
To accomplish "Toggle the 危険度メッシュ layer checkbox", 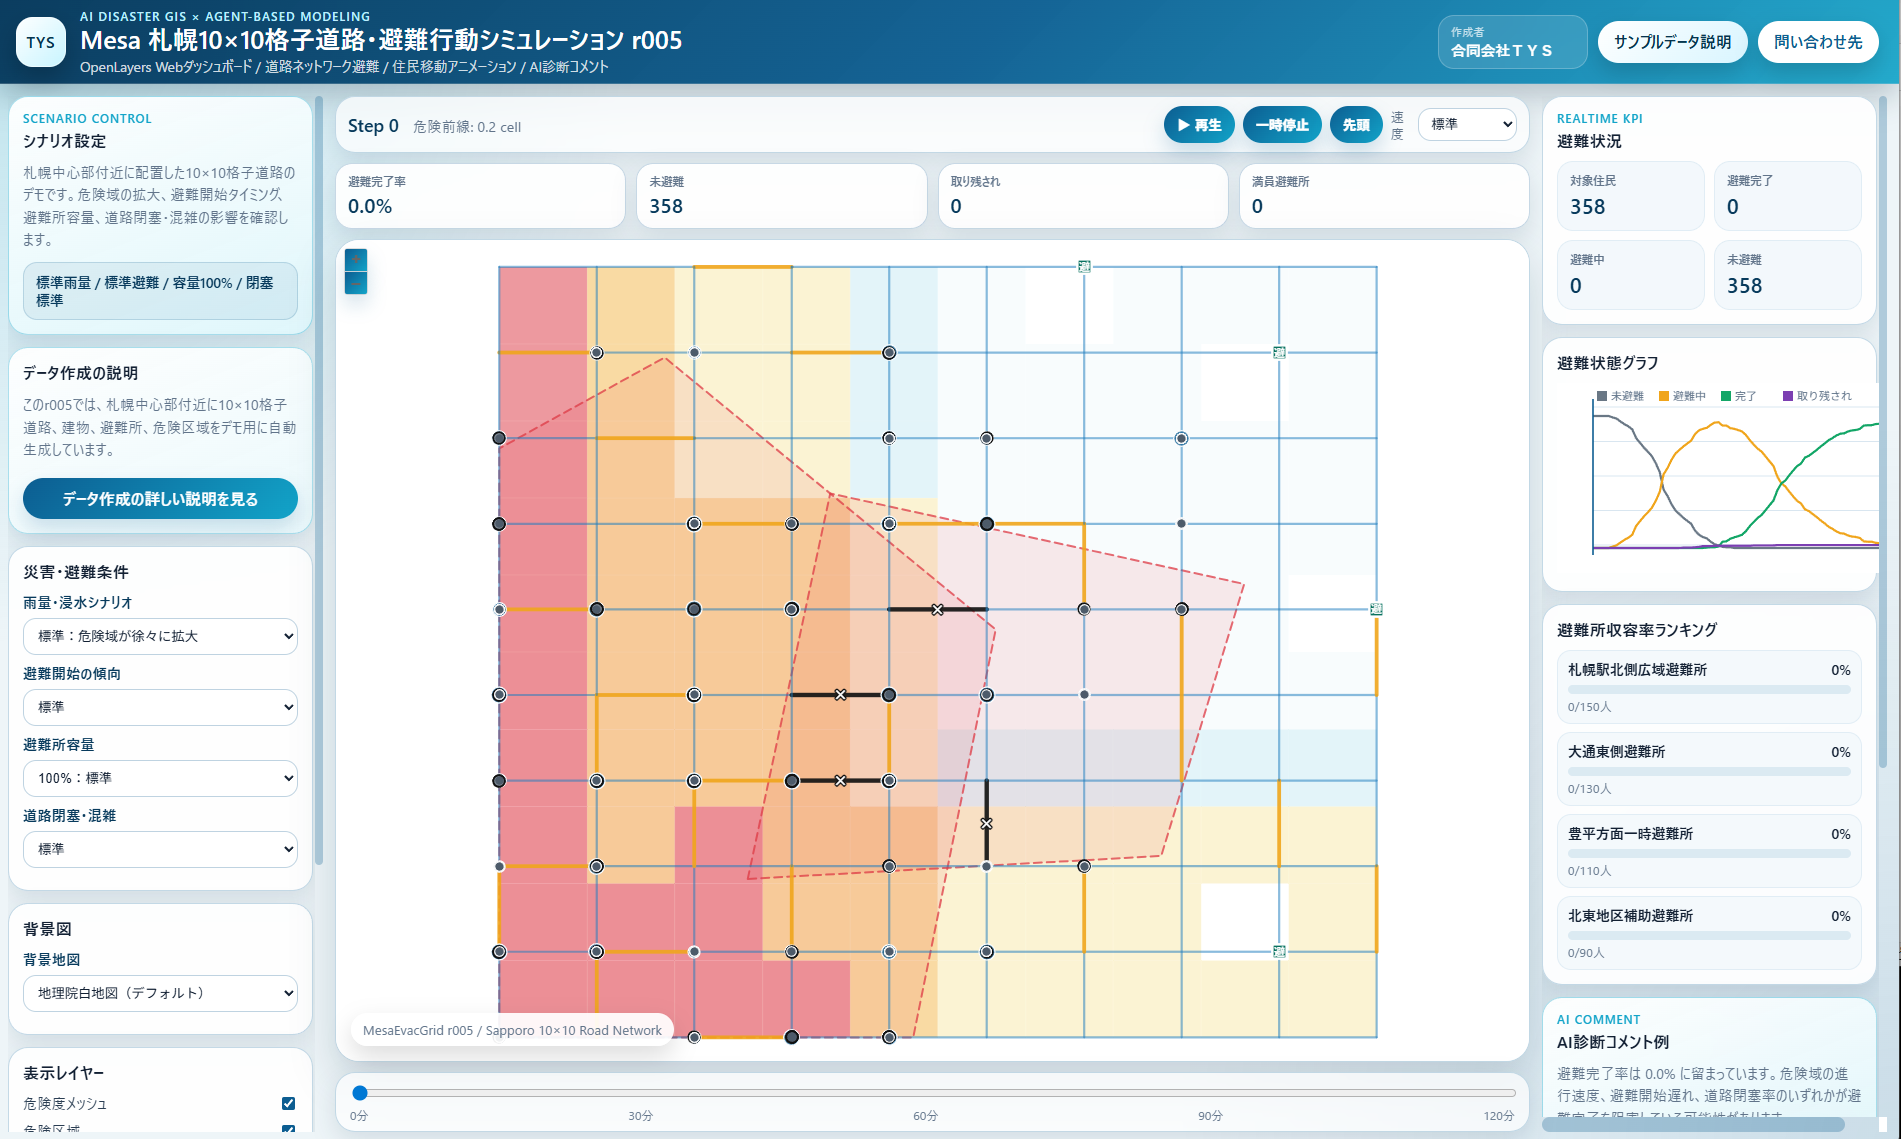I will pos(288,1103).
